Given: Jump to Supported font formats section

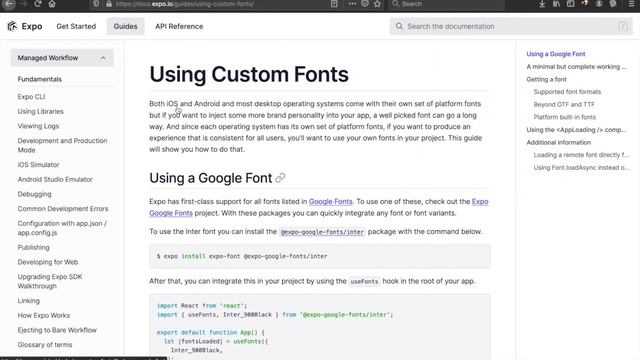Looking at the screenshot, I should point(567,92).
